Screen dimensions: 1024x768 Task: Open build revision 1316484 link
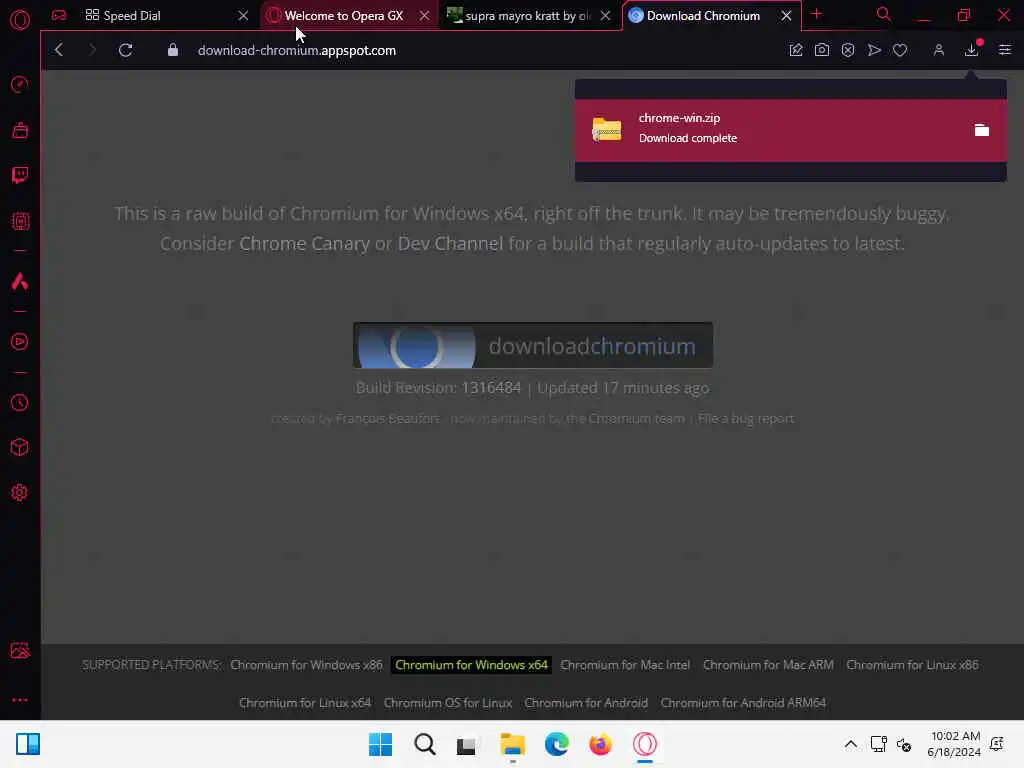pyautogui.click(x=491, y=388)
